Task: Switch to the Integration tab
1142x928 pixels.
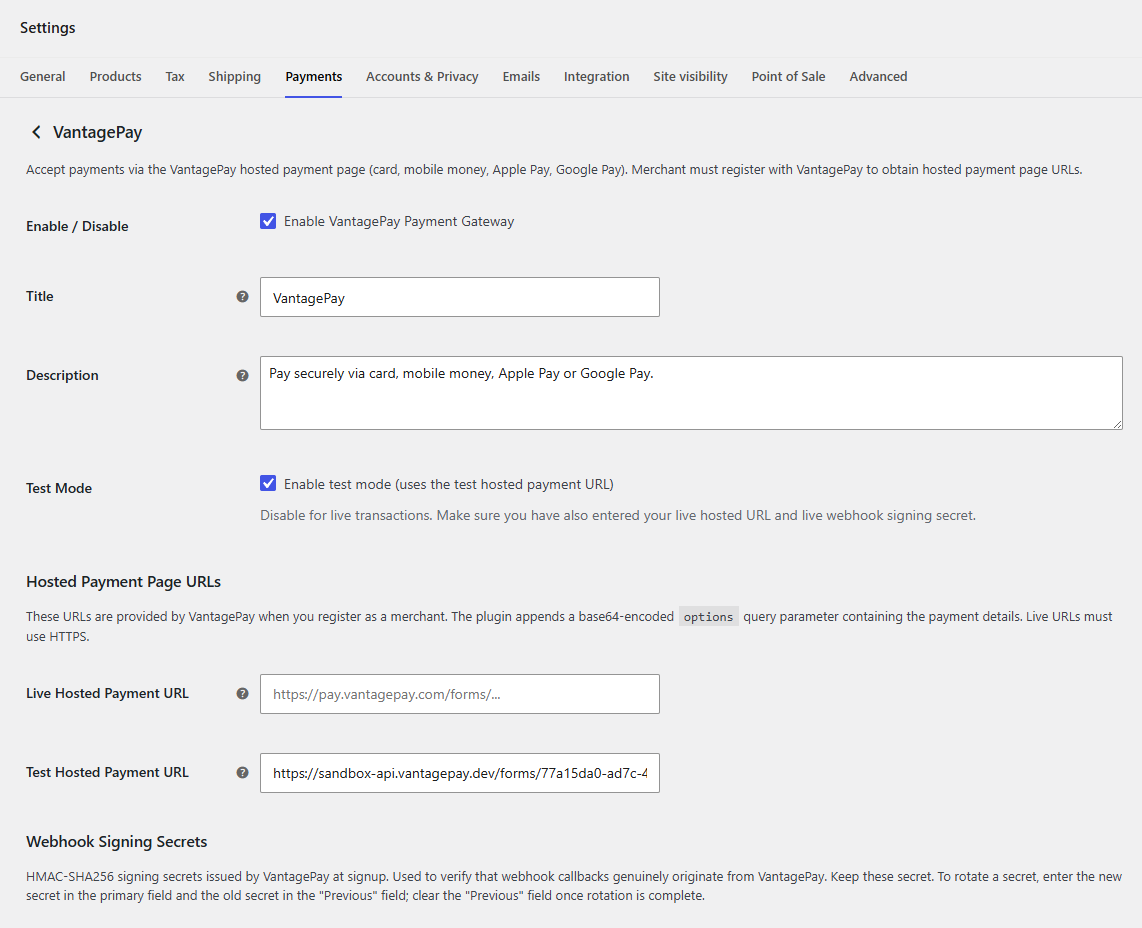Action: pos(596,76)
